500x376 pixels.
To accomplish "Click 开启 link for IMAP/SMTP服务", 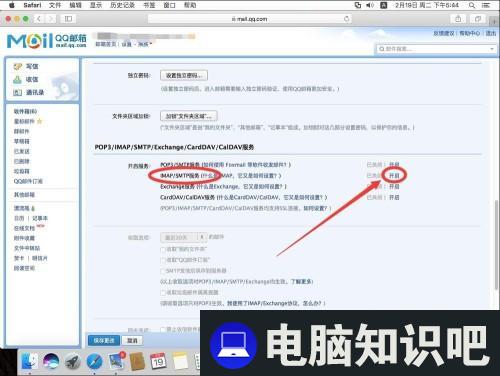I will pyautogui.click(x=394, y=175).
